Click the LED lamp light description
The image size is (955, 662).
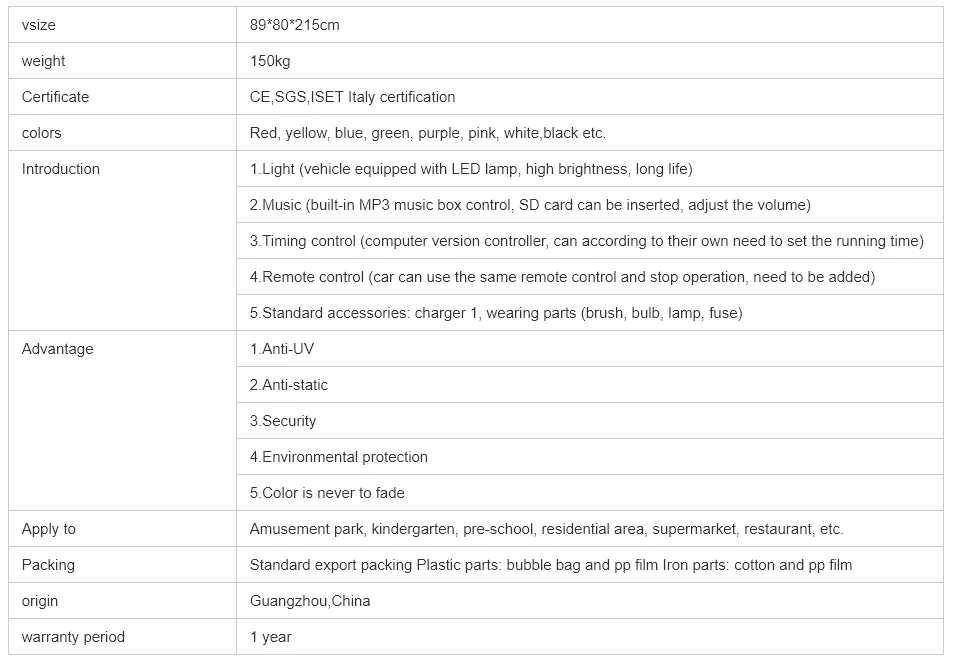[x=471, y=169]
